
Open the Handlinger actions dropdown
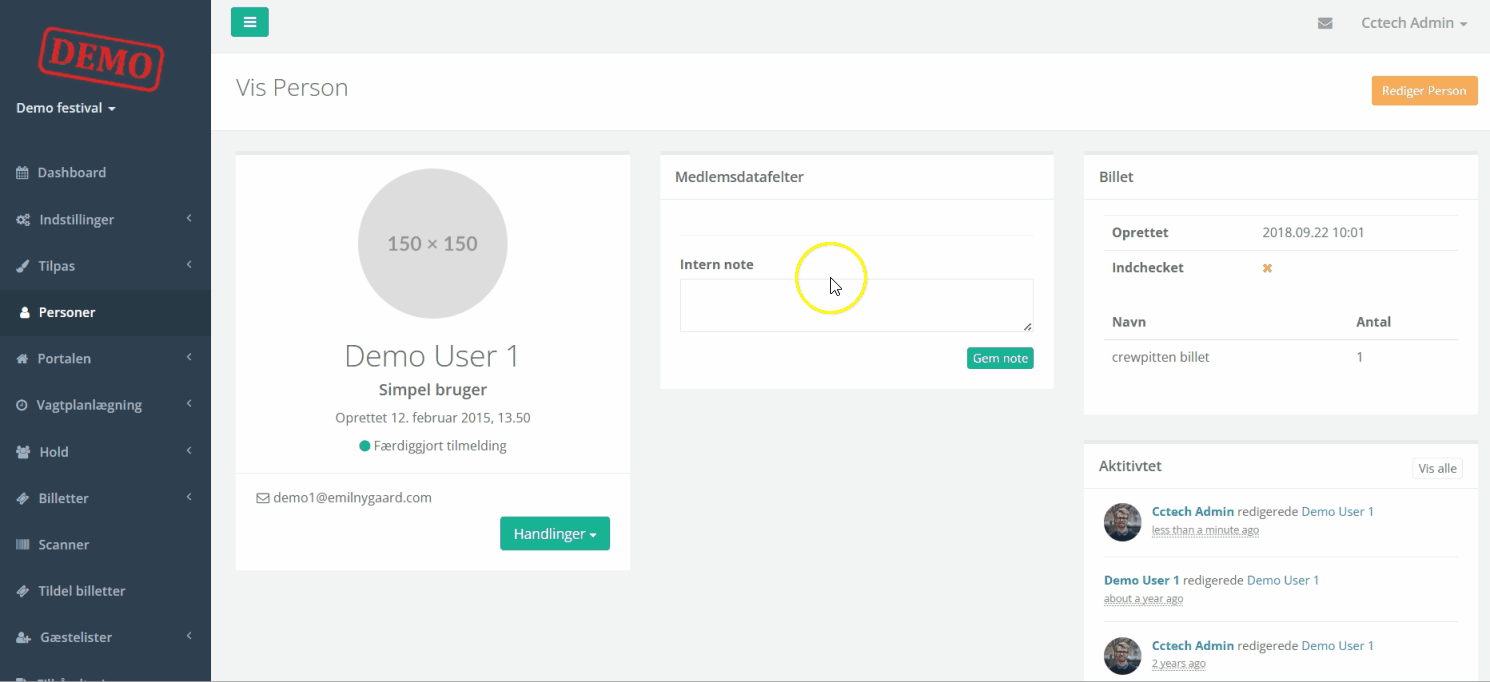point(555,534)
